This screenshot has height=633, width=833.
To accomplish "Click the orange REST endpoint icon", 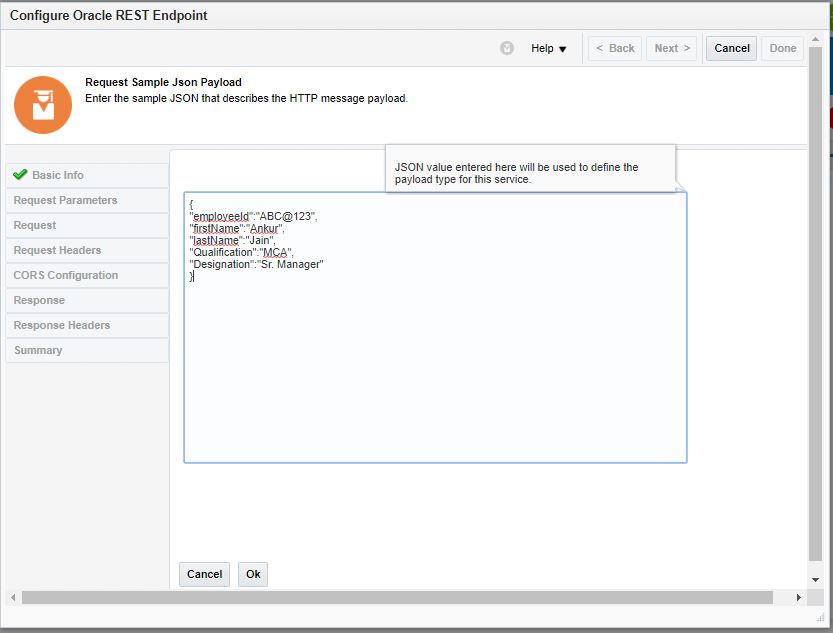I will [x=43, y=105].
